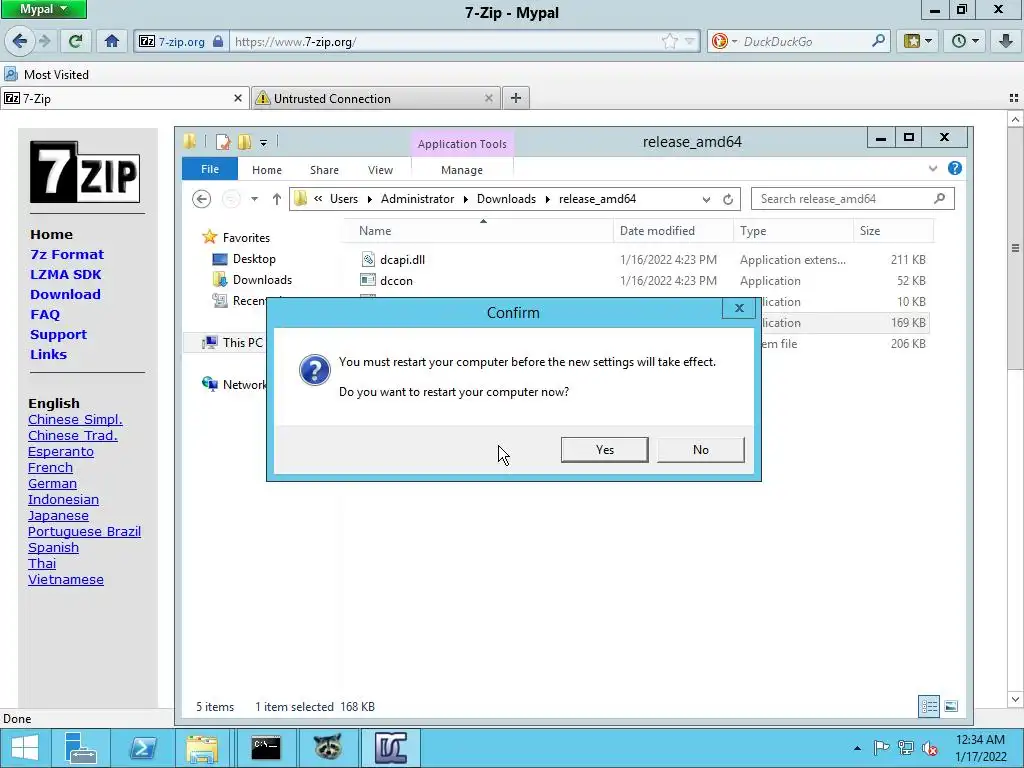Select the German language link
The image size is (1024, 768).
coord(52,484)
